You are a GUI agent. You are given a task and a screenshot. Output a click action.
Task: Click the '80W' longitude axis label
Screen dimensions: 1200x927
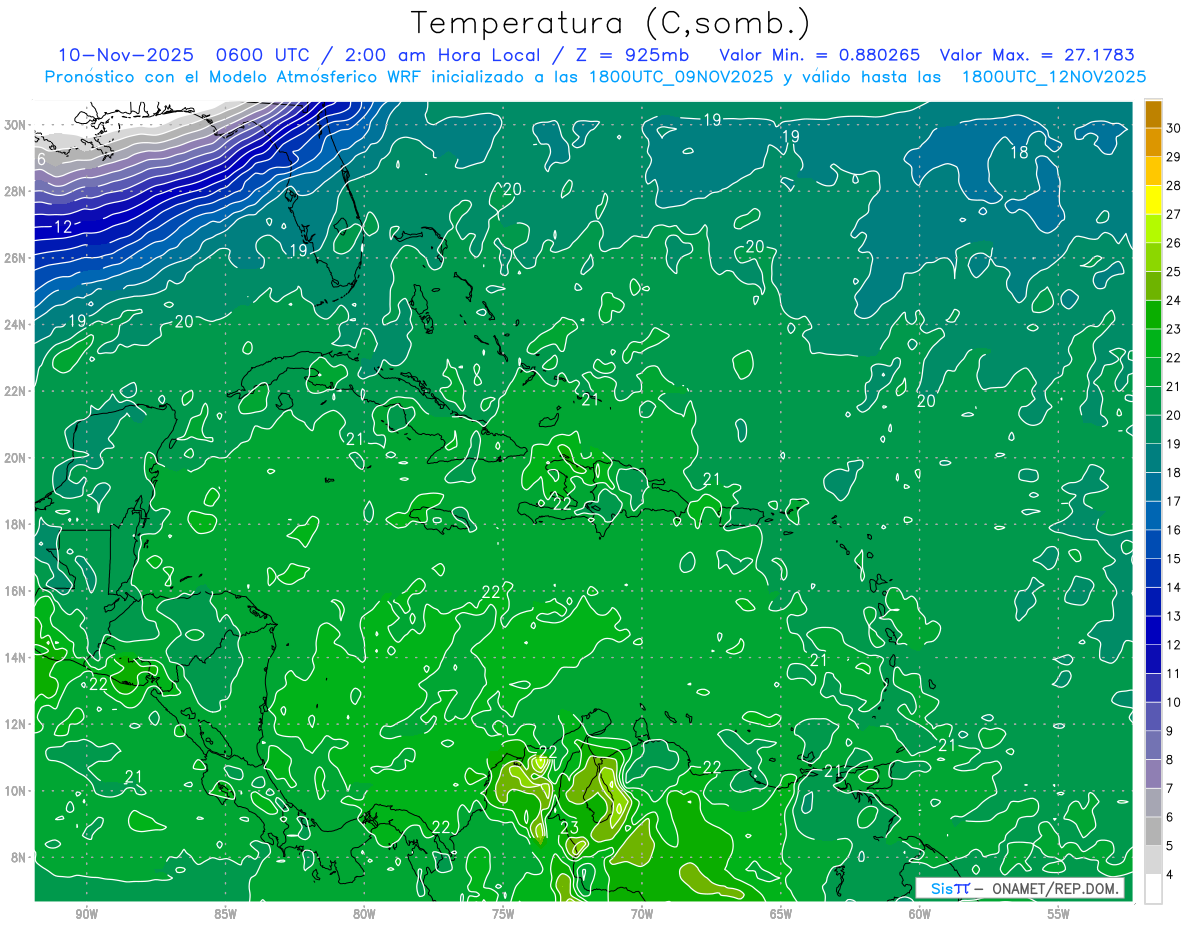click(364, 914)
